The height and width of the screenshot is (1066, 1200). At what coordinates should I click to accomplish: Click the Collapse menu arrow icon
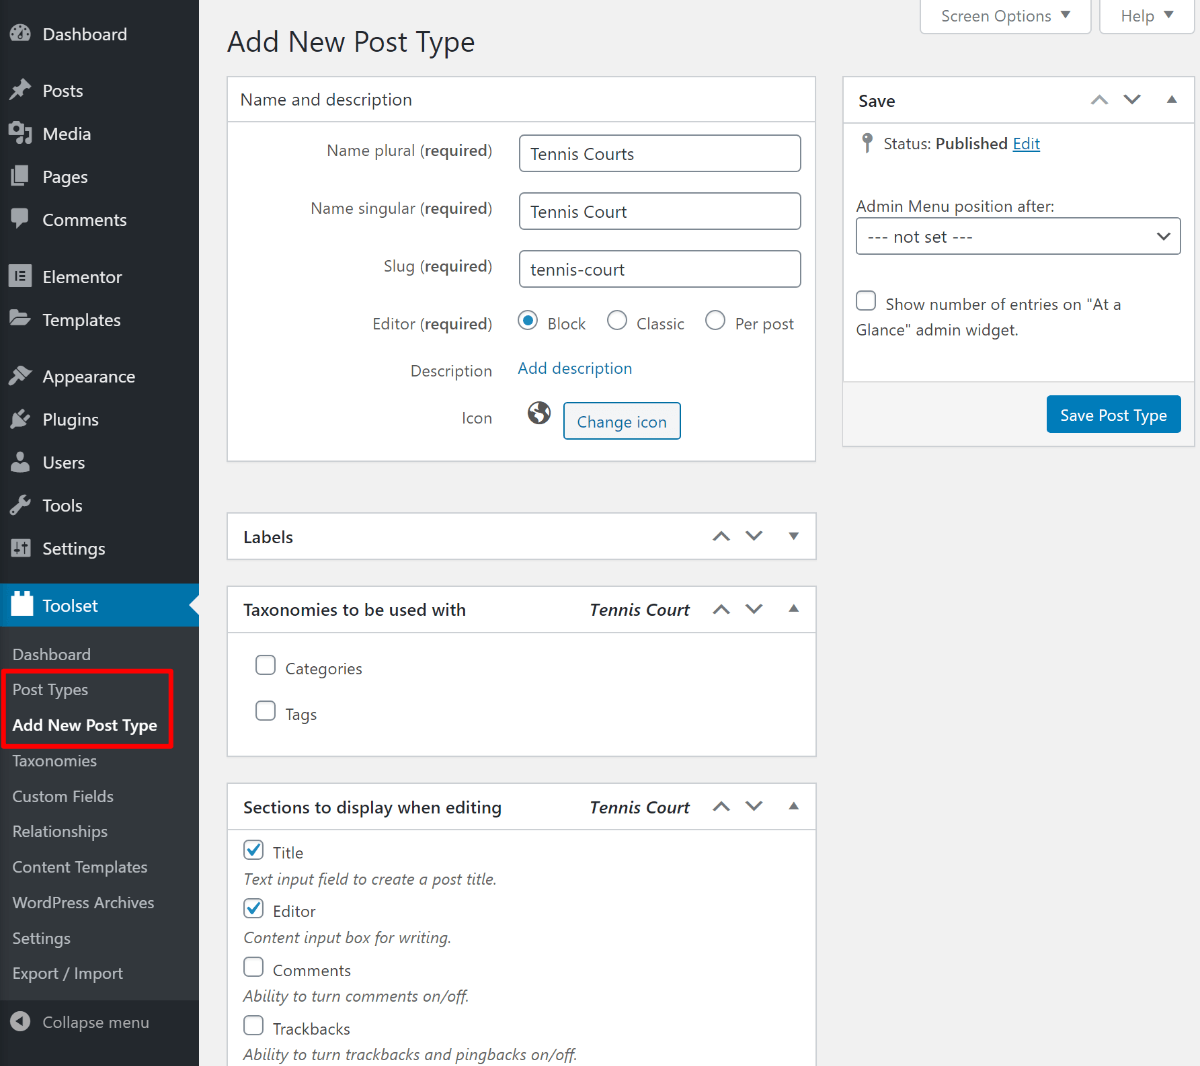point(20,1022)
